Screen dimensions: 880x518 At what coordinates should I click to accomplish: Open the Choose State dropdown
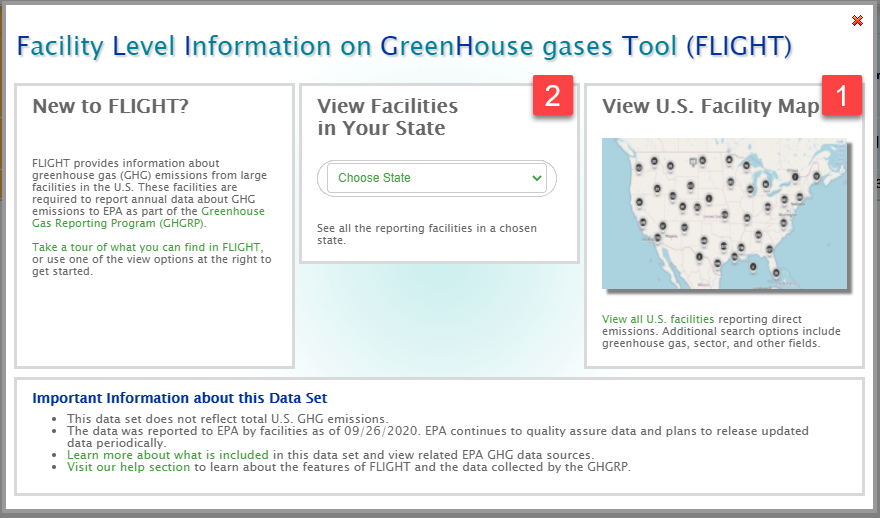pos(437,178)
